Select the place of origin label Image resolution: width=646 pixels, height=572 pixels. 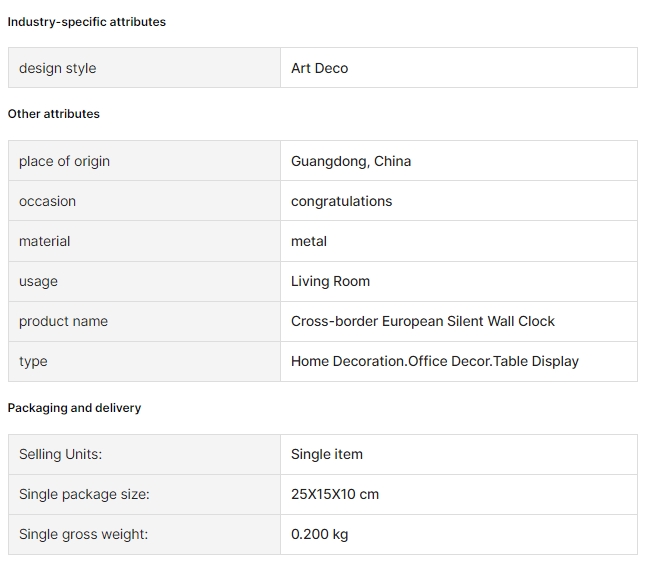pyautogui.click(x=64, y=161)
